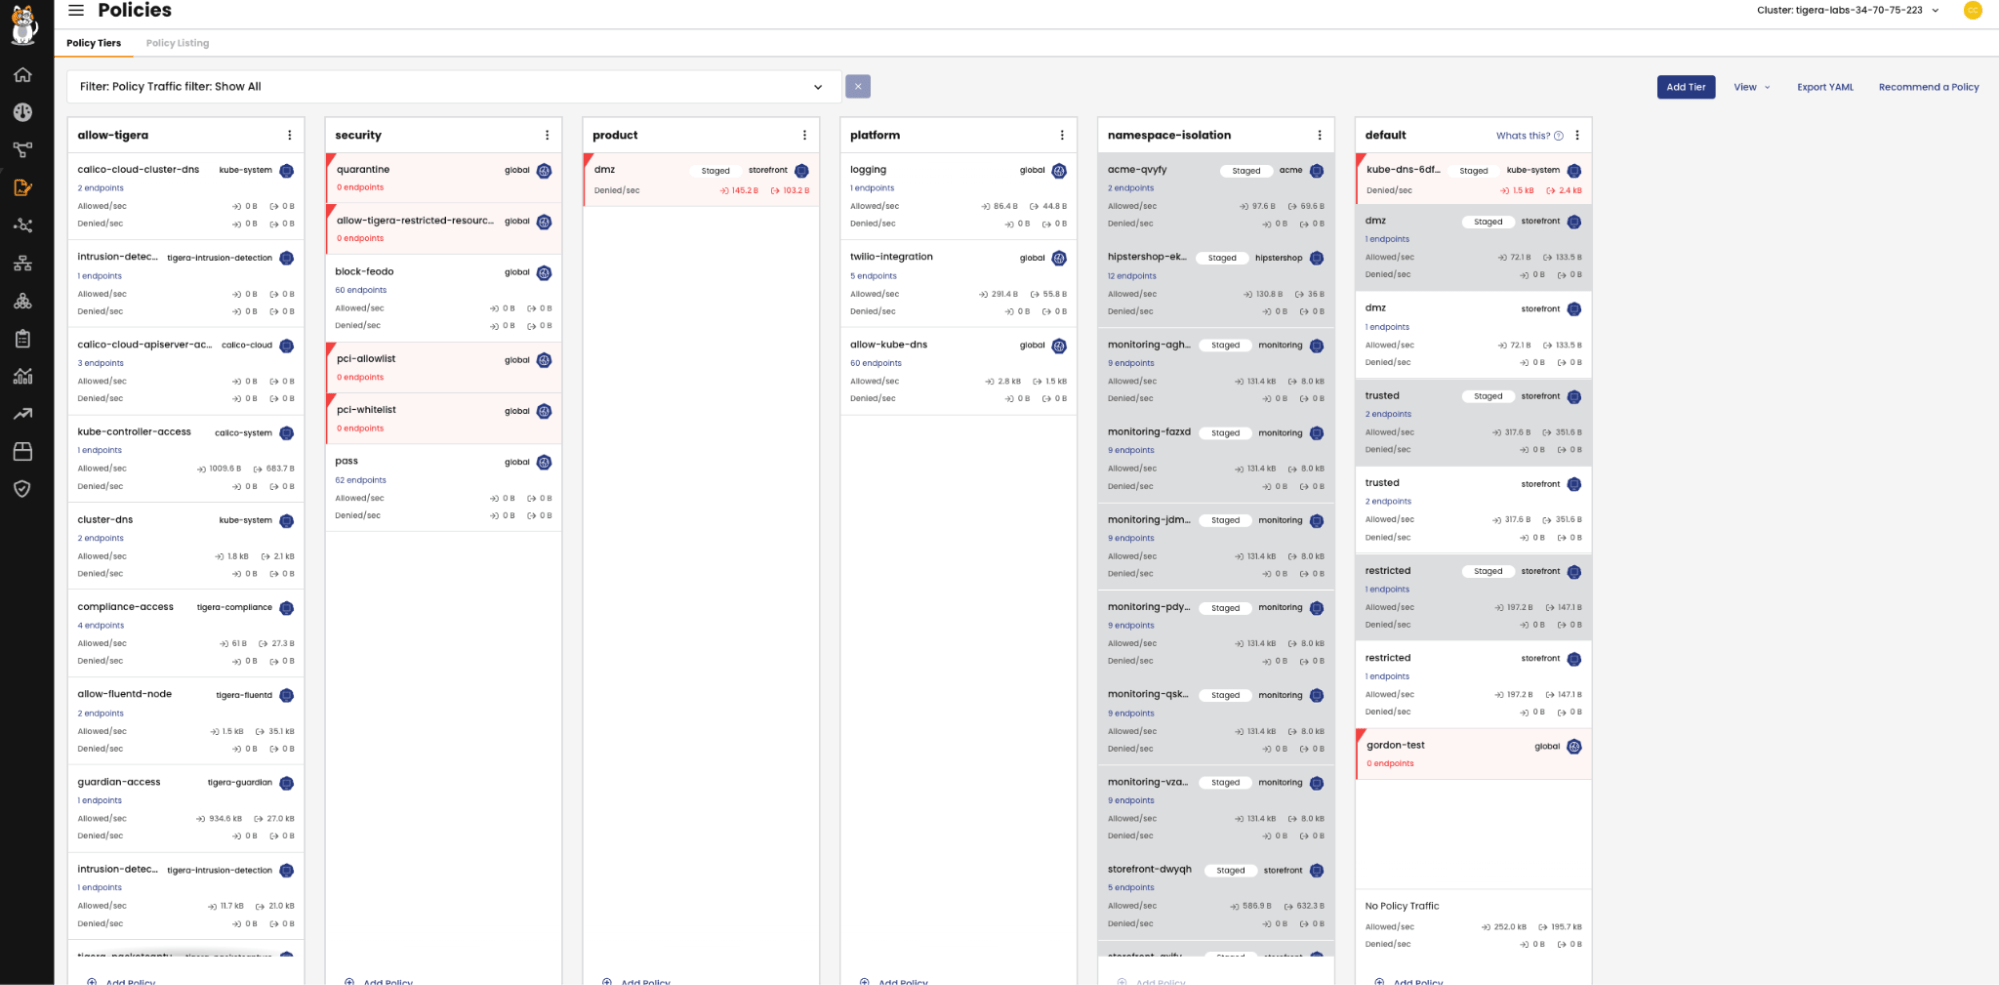Image resolution: width=1999 pixels, height=985 pixels.
Task: Open the hamburger menu beside Policies title
Action: [75, 10]
